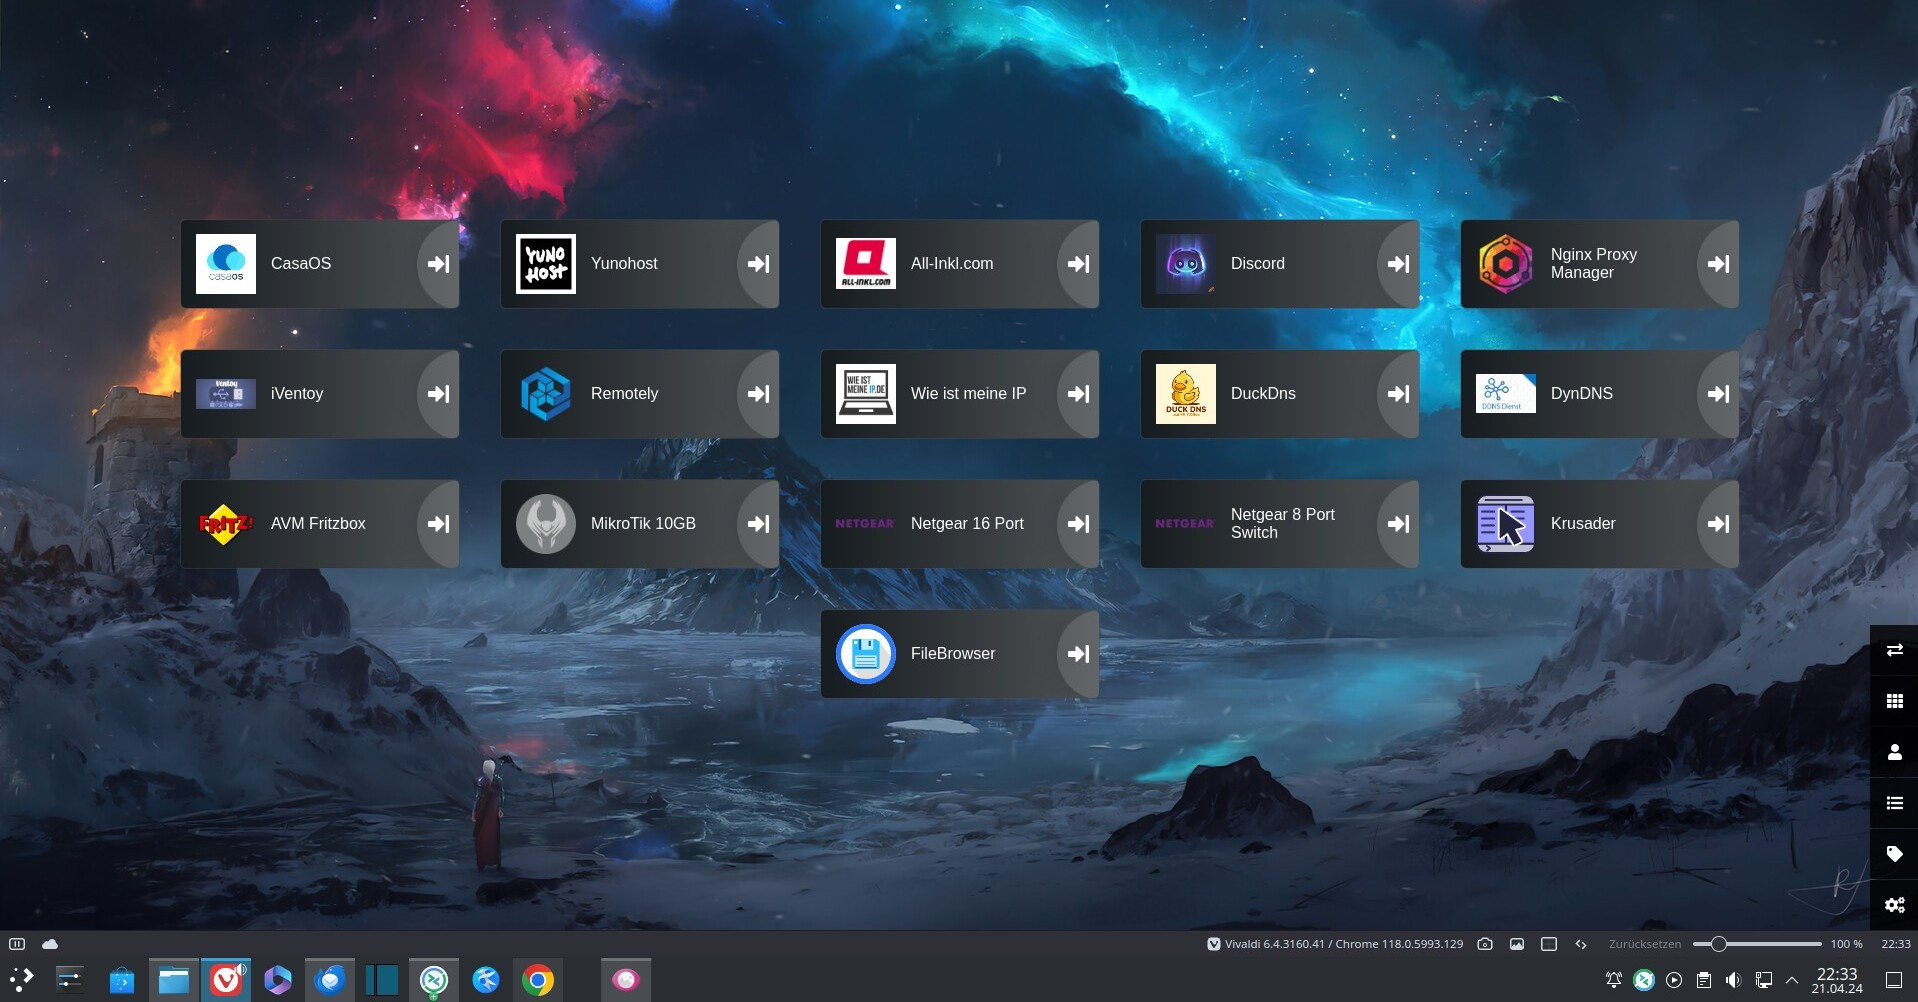Open the application list grid icon
Image resolution: width=1918 pixels, height=1002 pixels.
coord(1894,702)
